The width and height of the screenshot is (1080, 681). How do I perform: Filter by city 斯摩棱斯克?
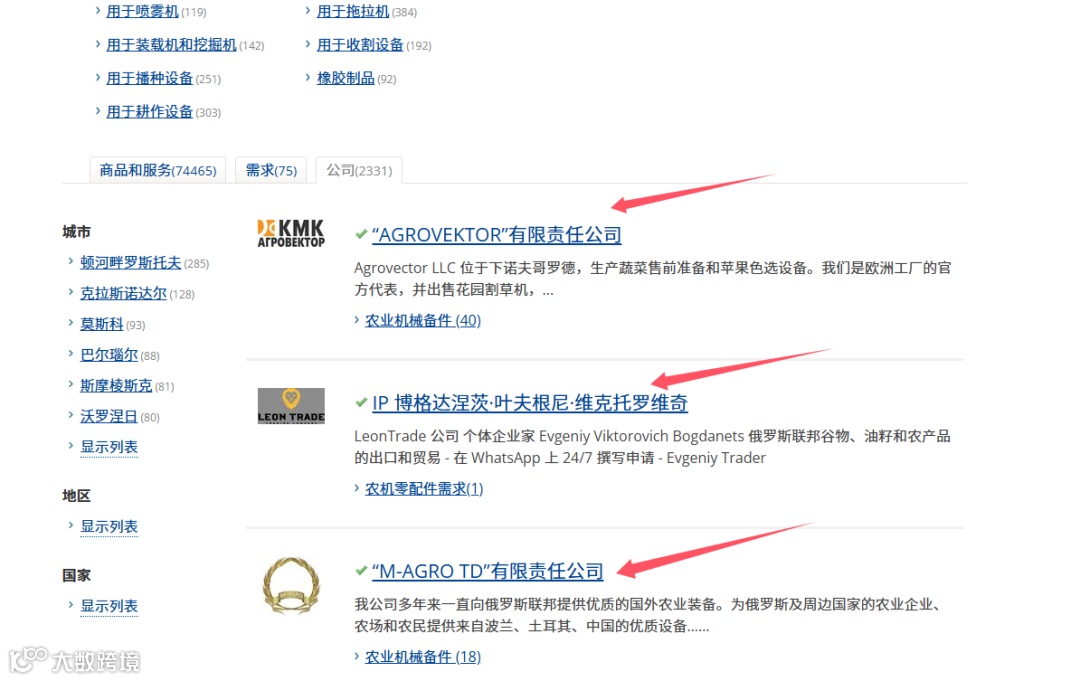tap(116, 386)
